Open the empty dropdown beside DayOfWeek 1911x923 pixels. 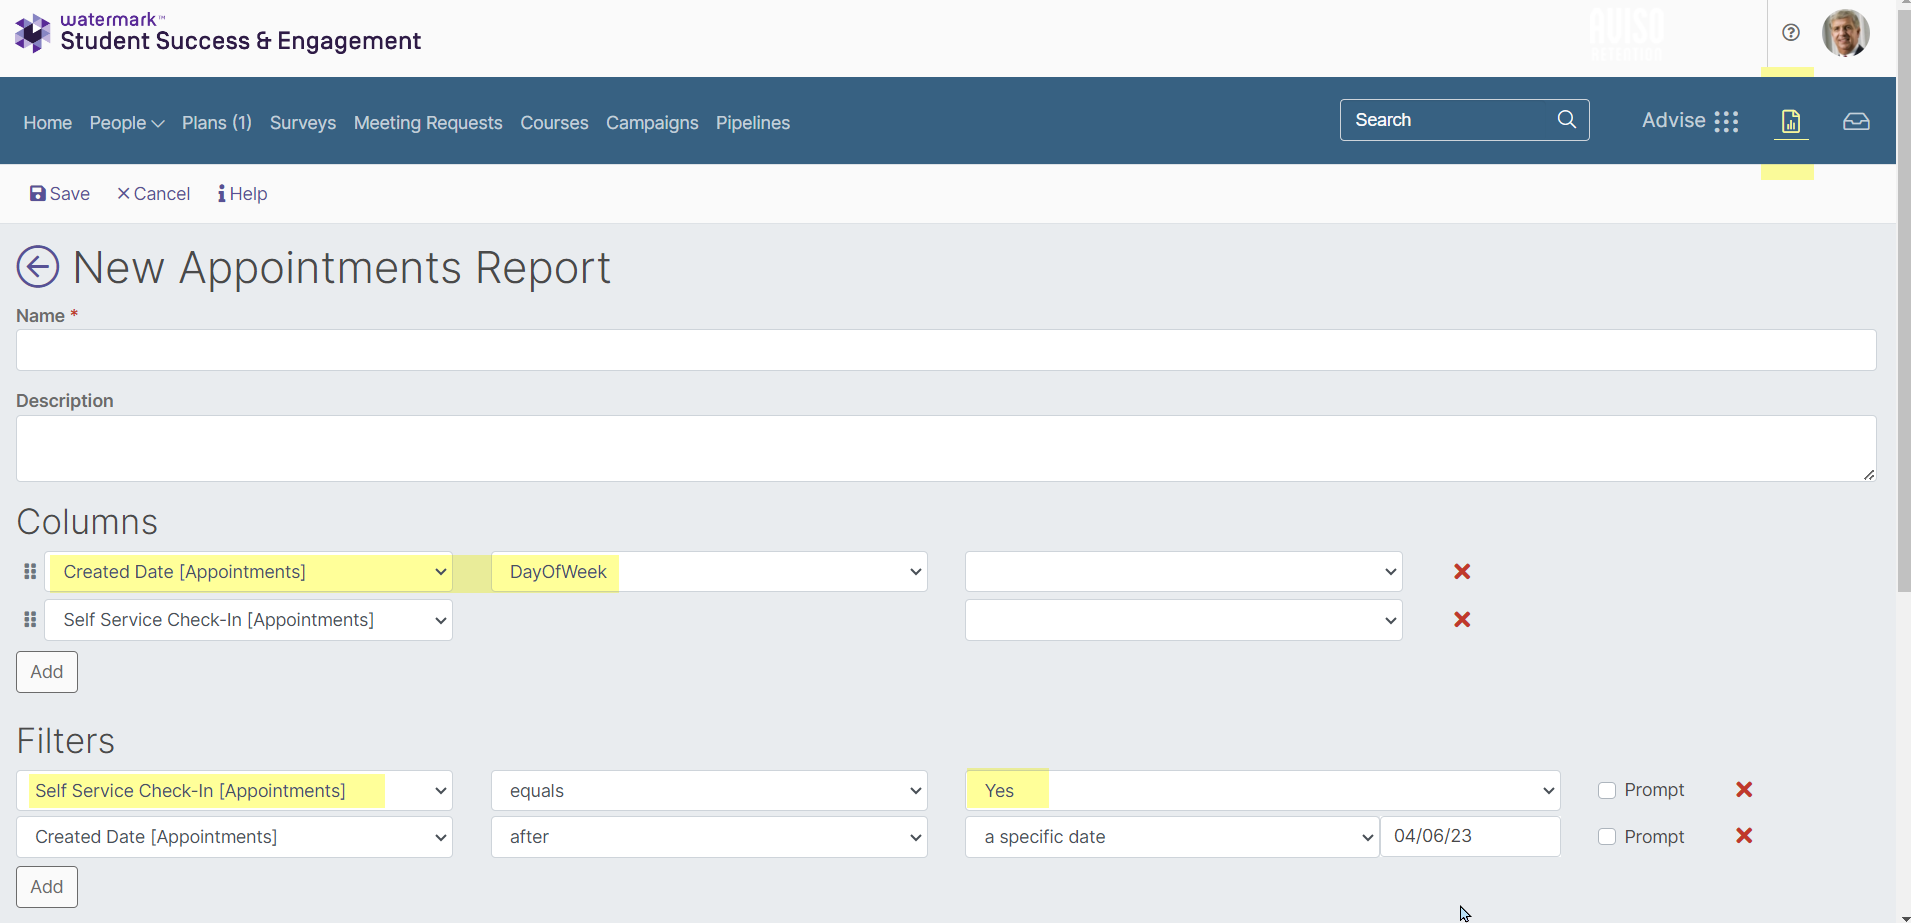tap(1183, 572)
